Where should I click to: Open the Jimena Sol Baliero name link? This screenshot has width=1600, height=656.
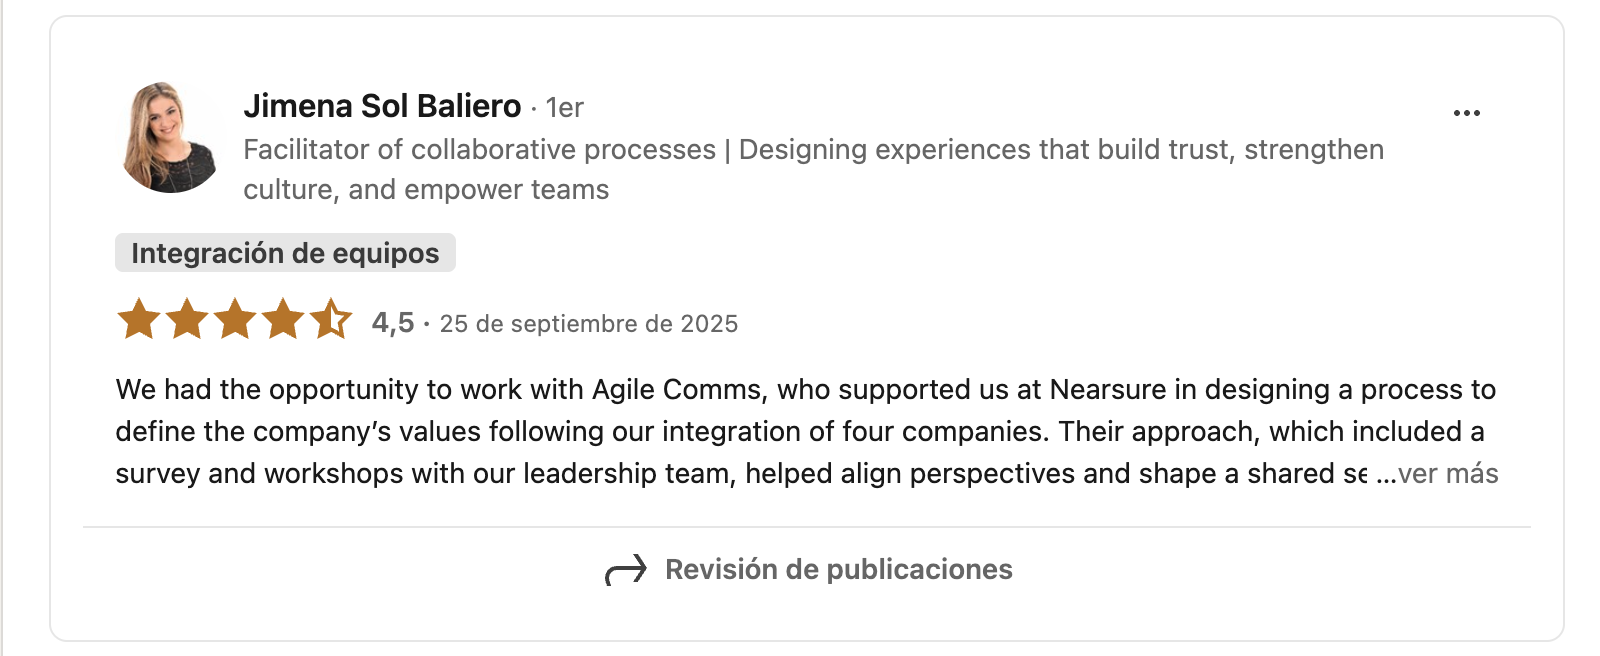click(x=382, y=106)
